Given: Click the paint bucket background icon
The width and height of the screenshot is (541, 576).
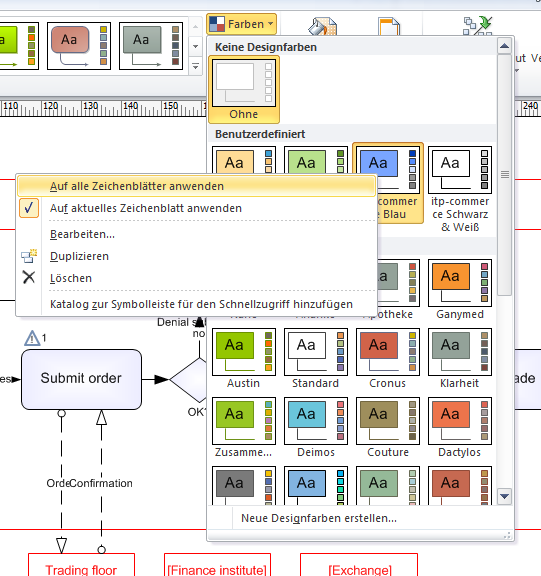Looking at the screenshot, I should (322, 26).
